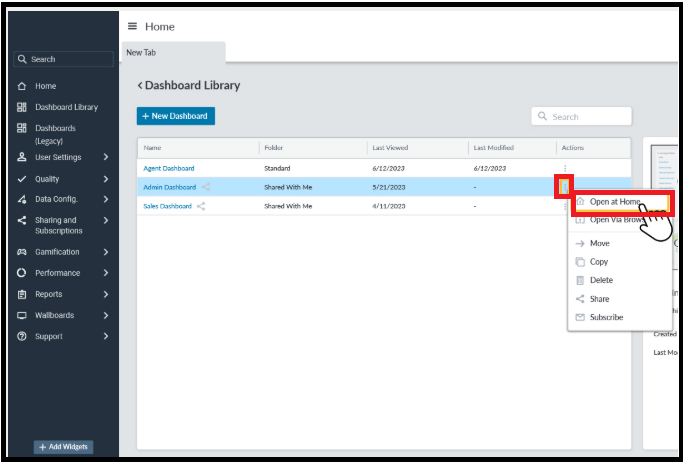Click the Quality checkmark icon
The height and width of the screenshot is (466, 683).
pos(22,179)
